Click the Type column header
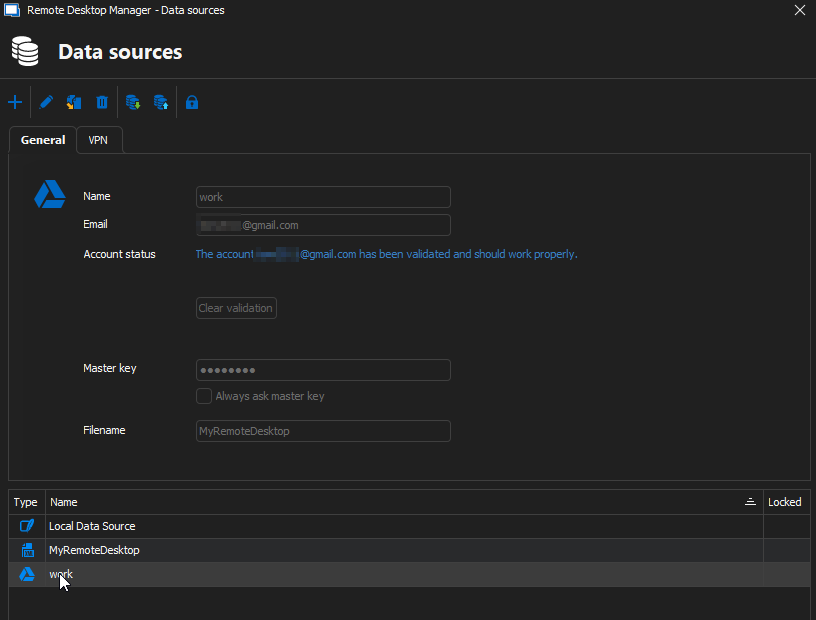816x620 pixels. 26,502
